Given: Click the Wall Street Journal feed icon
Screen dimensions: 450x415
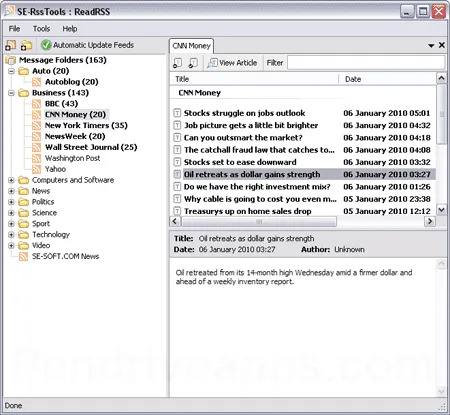Looking at the screenshot, I should tap(36, 147).
